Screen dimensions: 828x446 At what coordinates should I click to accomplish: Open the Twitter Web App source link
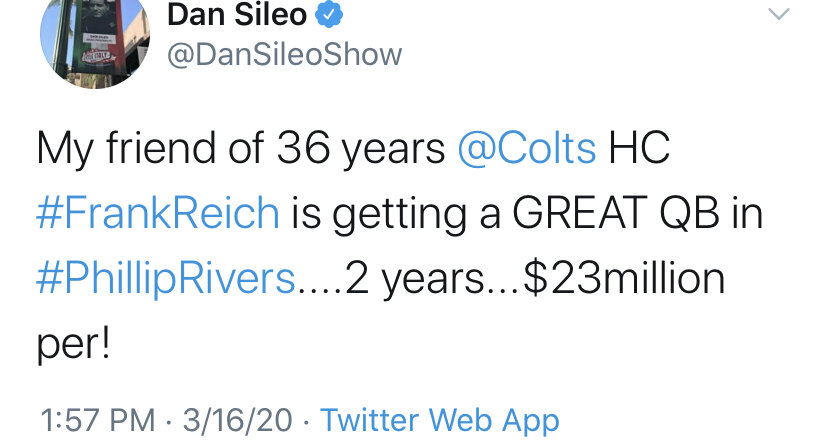[x=440, y=422]
